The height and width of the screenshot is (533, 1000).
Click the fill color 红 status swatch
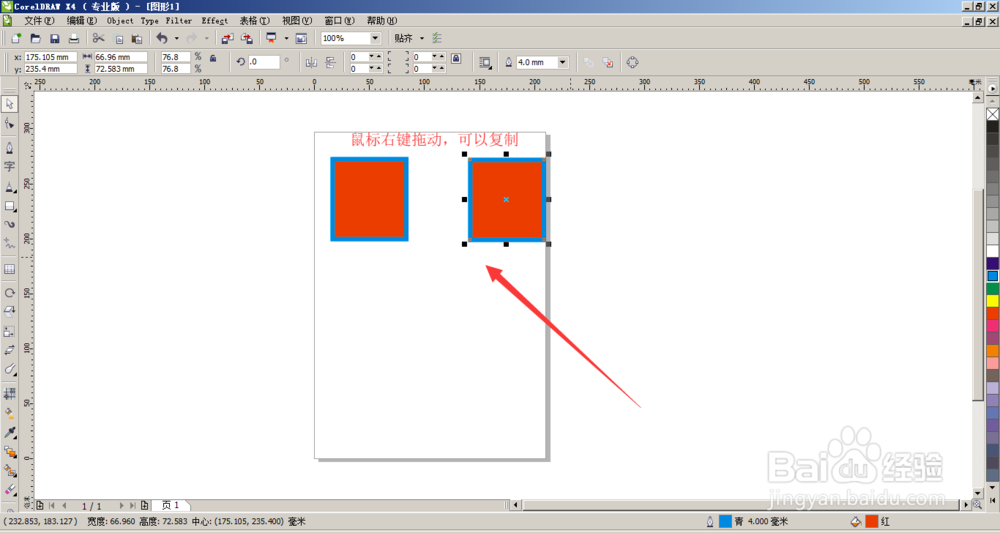click(872, 522)
